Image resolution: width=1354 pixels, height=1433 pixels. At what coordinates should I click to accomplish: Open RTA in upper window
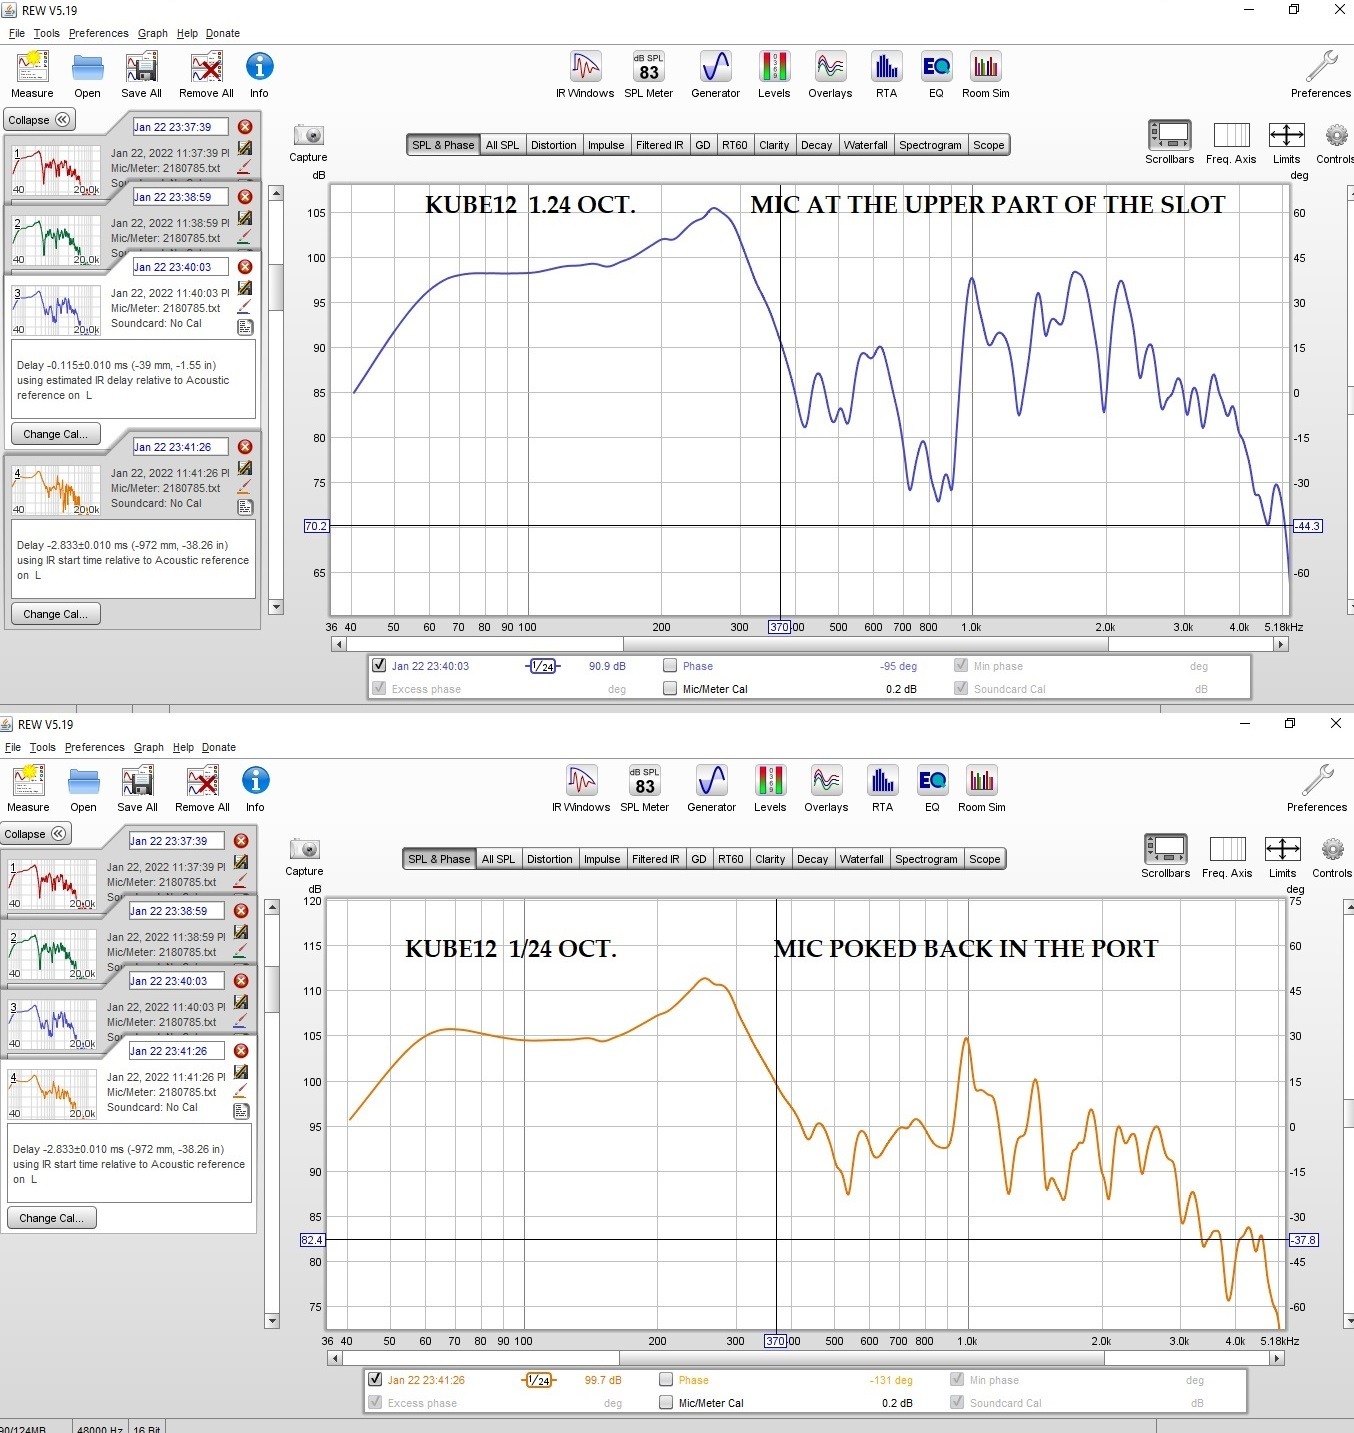886,67
